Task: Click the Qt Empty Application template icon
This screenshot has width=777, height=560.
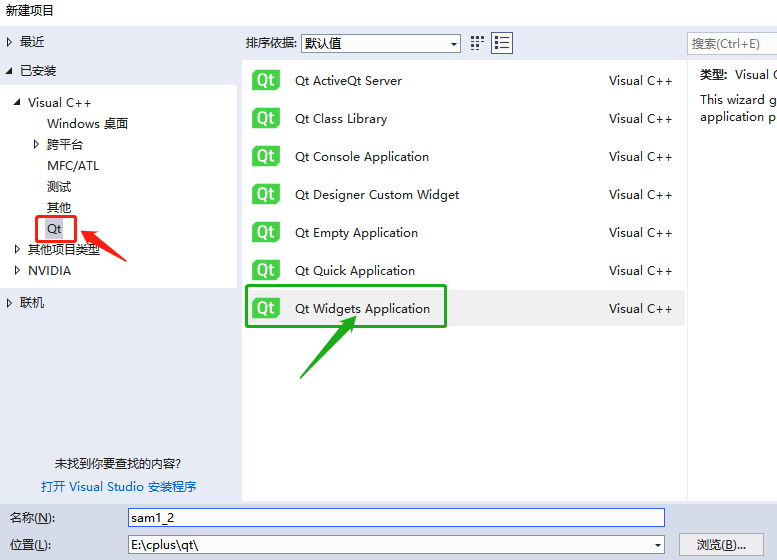Action: point(266,232)
